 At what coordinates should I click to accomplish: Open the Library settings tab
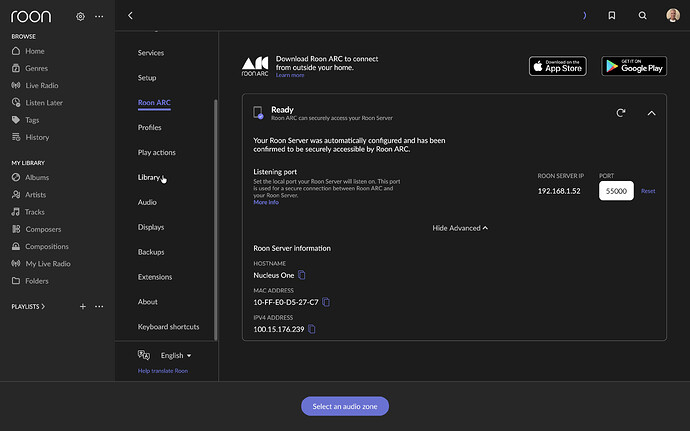(149, 177)
